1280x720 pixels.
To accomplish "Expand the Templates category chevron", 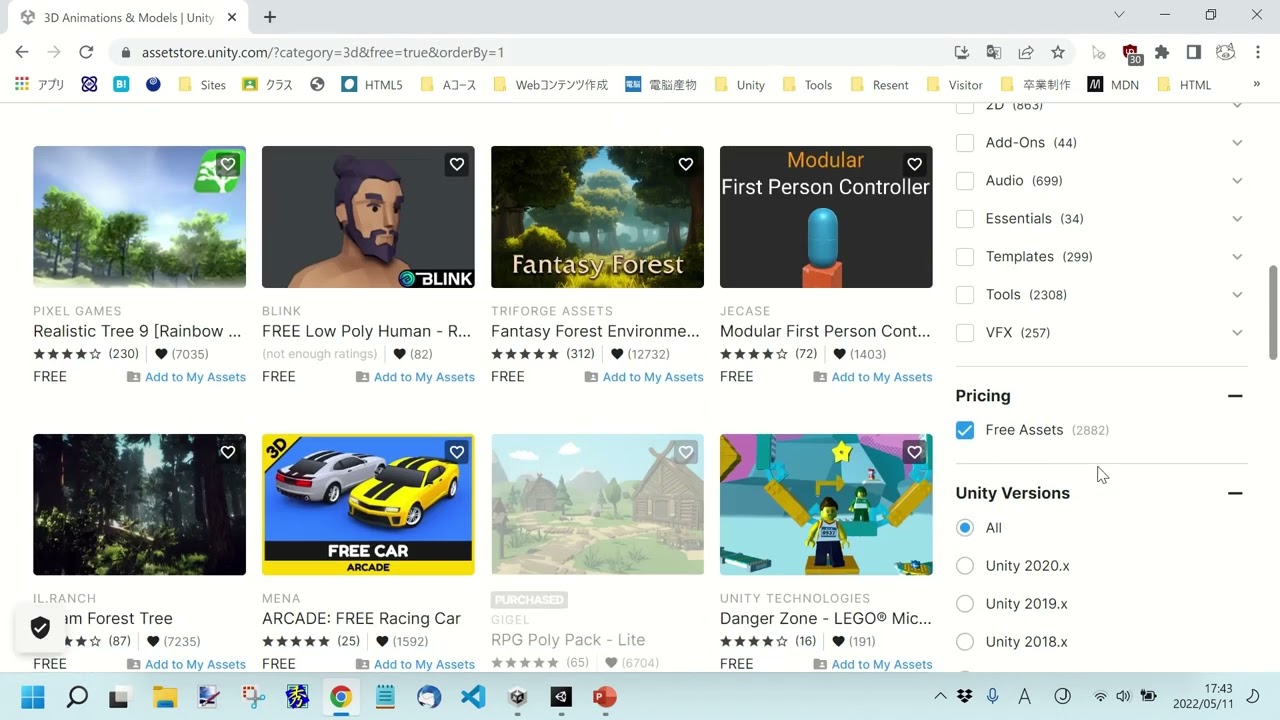I will 1237,257.
